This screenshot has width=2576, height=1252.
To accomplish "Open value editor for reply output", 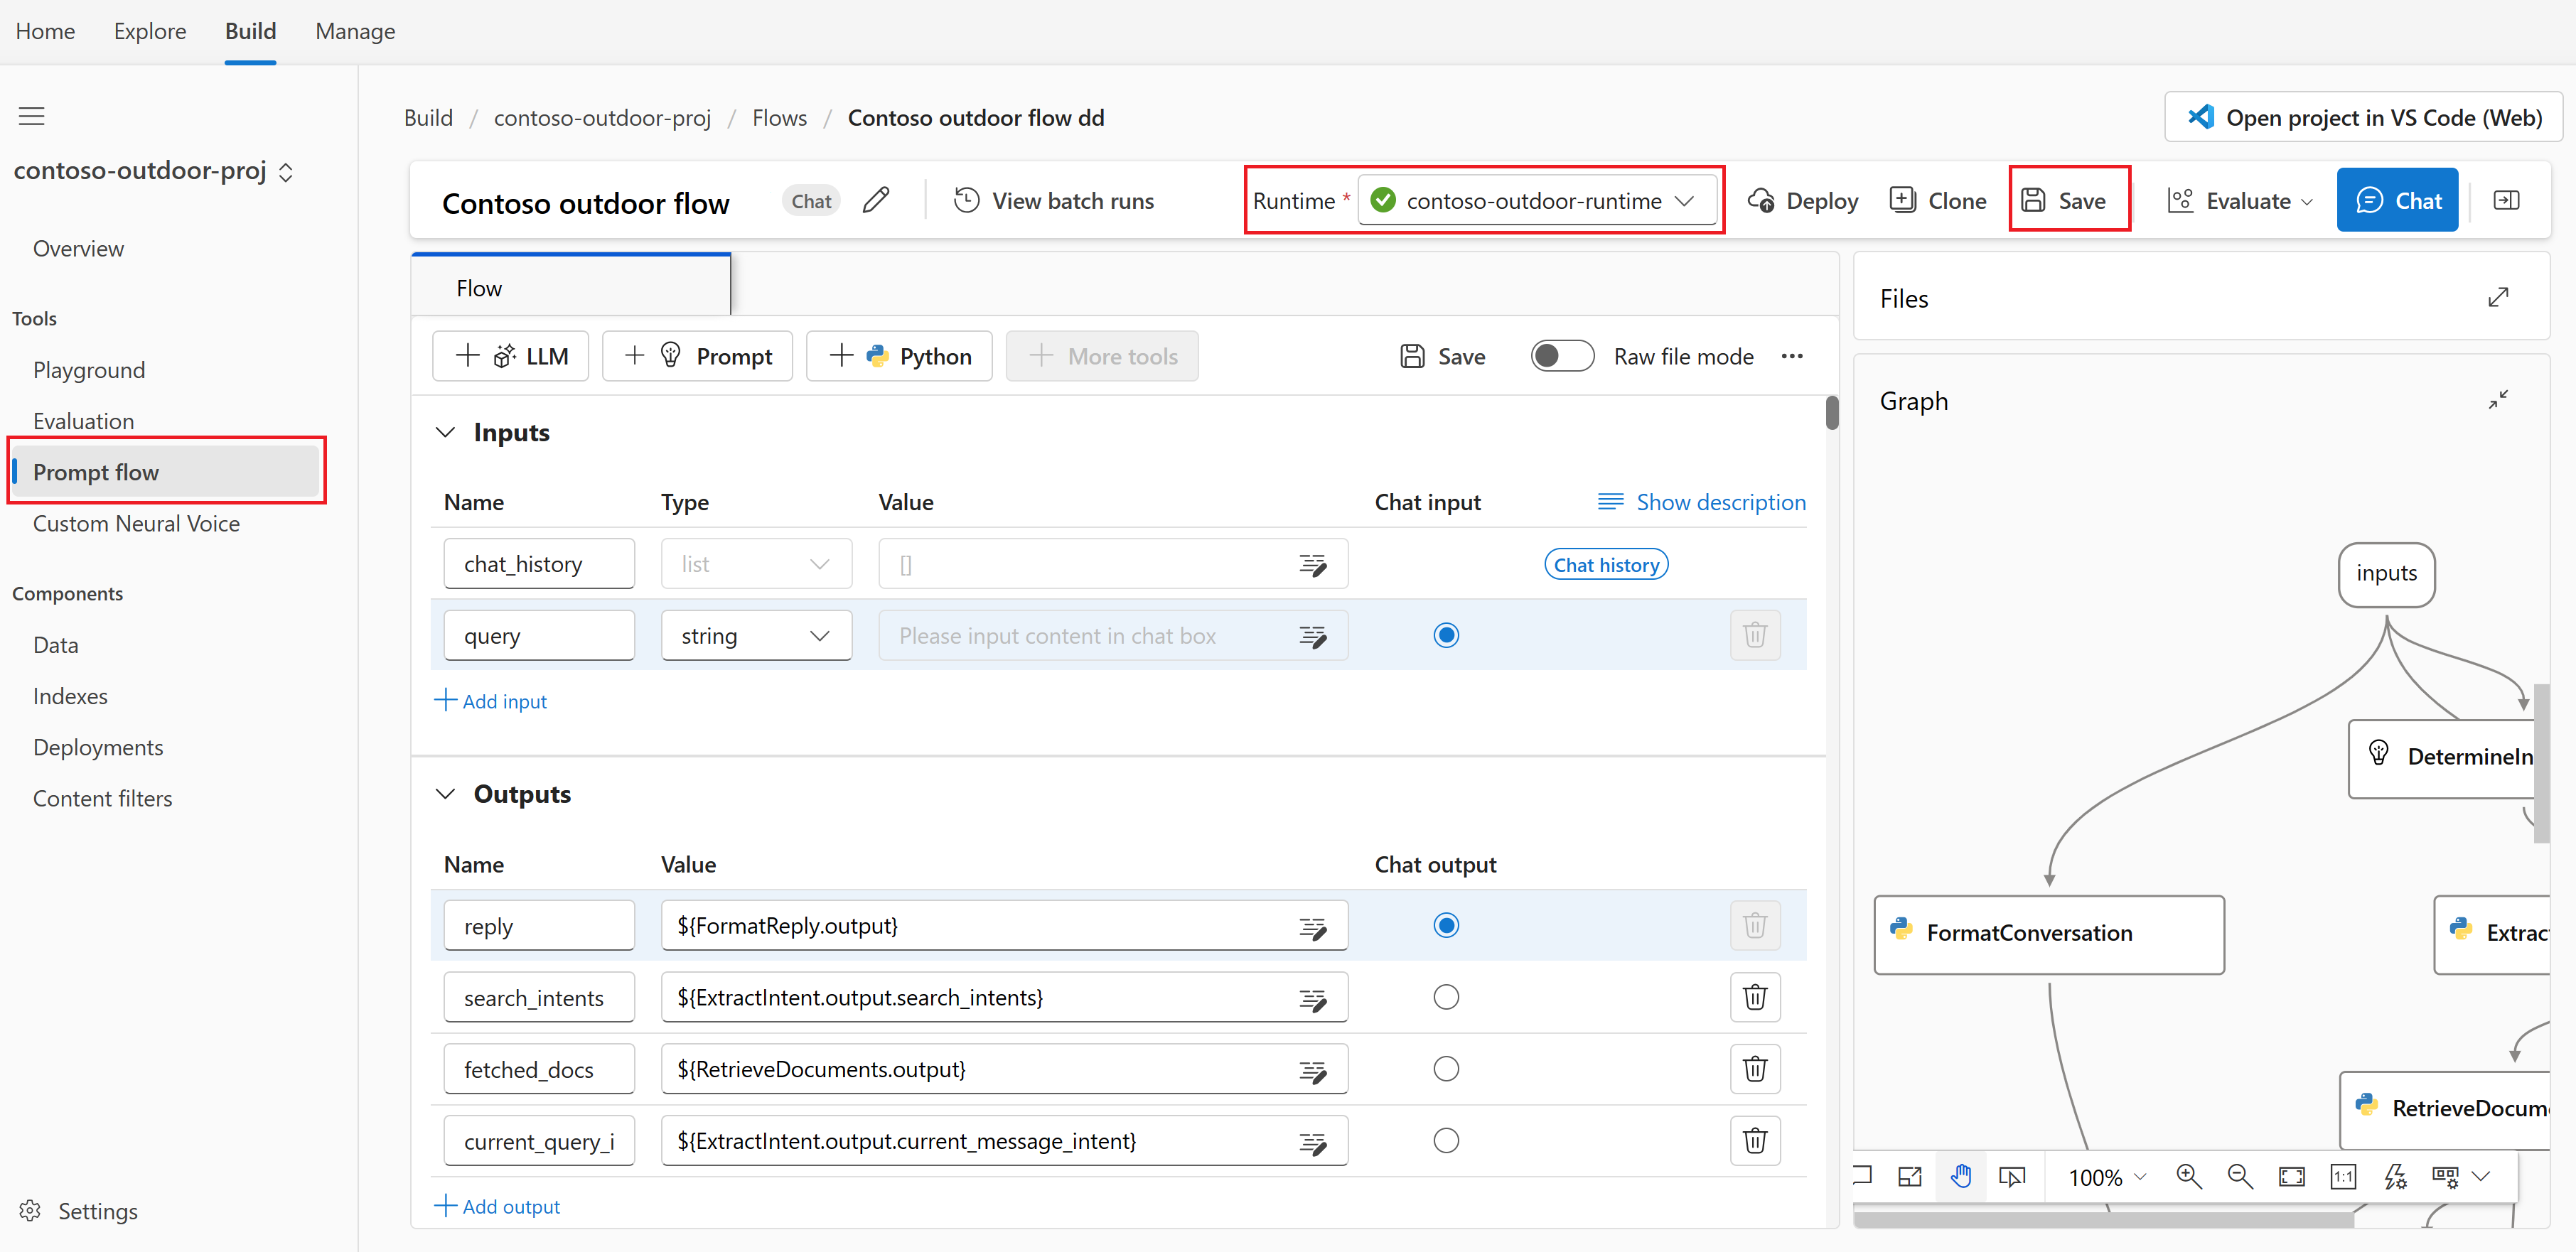I will tap(1313, 927).
